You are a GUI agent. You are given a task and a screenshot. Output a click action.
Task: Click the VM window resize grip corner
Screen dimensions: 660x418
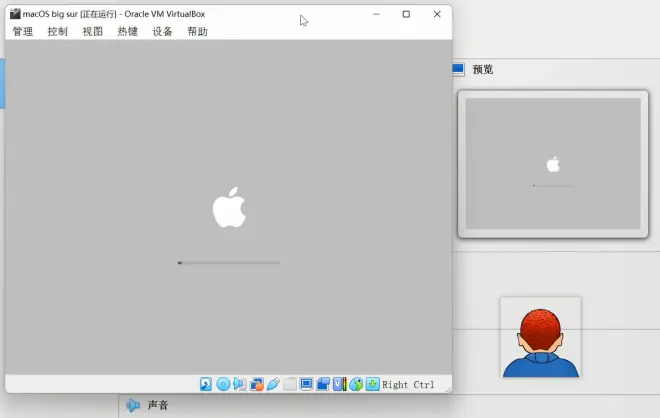coord(448,389)
